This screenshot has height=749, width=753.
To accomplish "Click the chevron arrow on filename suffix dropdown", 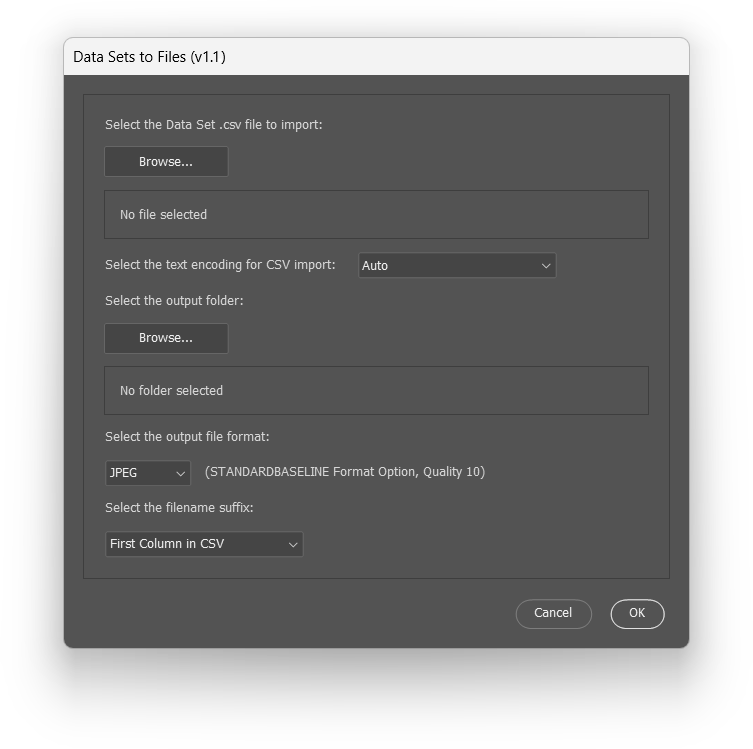I will (293, 544).
